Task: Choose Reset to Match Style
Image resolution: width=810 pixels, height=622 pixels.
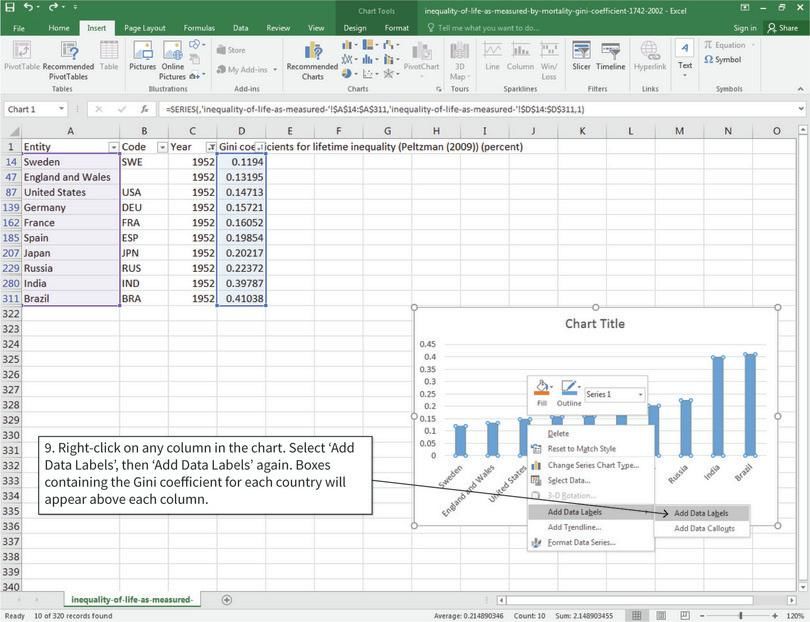Action: [x=590, y=449]
